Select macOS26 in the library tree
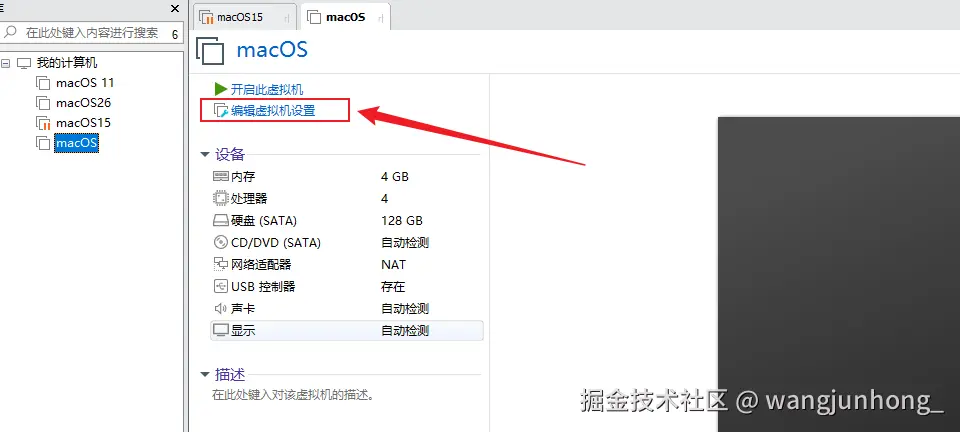Image resolution: width=960 pixels, height=432 pixels. click(x=83, y=103)
